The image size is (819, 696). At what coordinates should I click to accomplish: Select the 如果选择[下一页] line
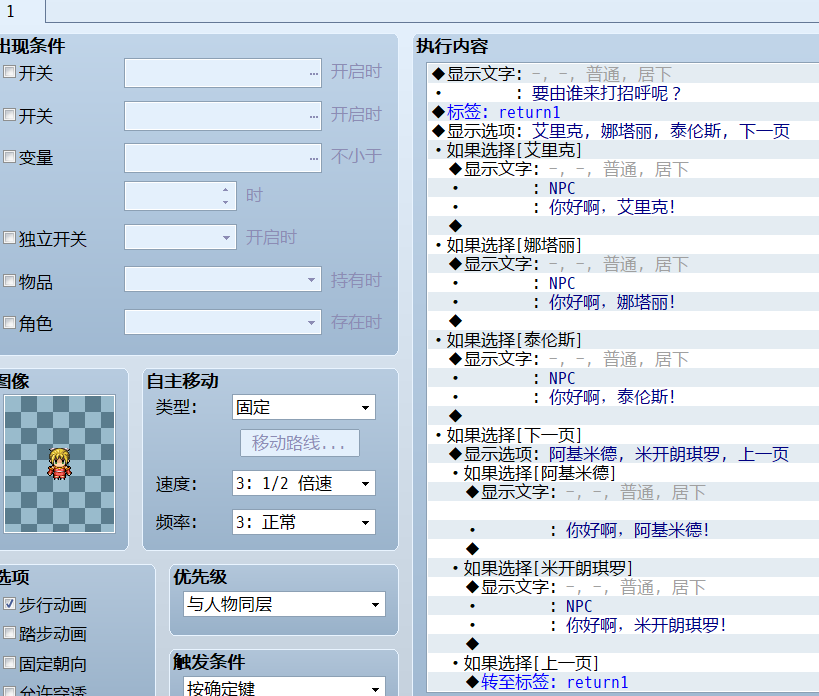[623, 435]
